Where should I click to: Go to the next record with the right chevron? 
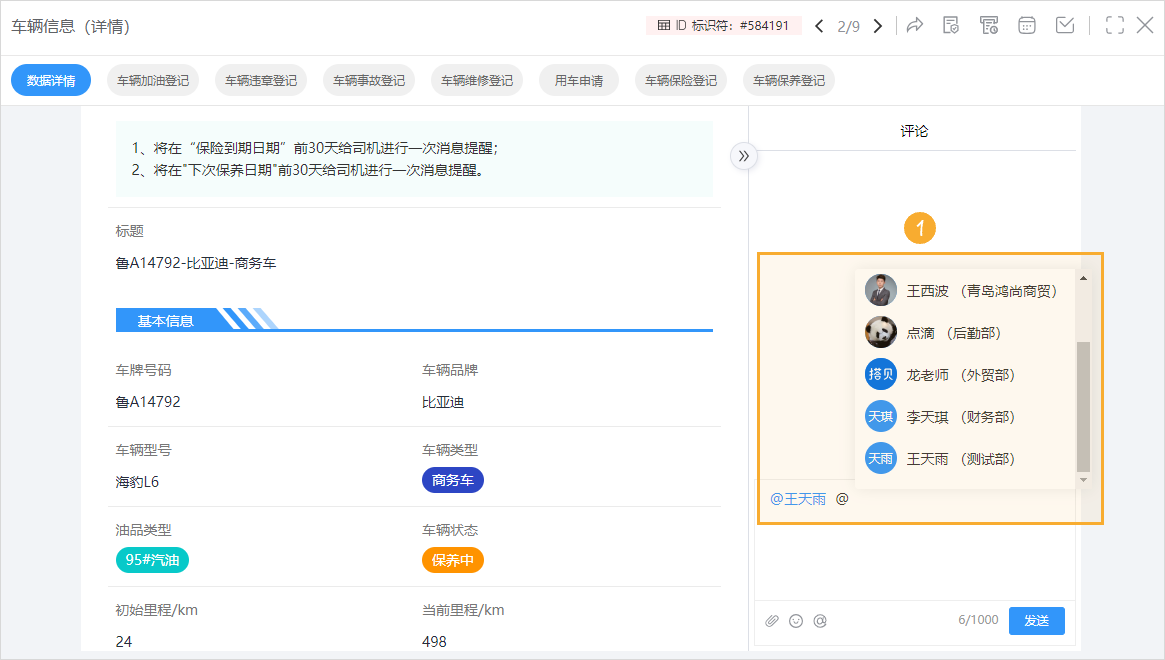[877, 25]
